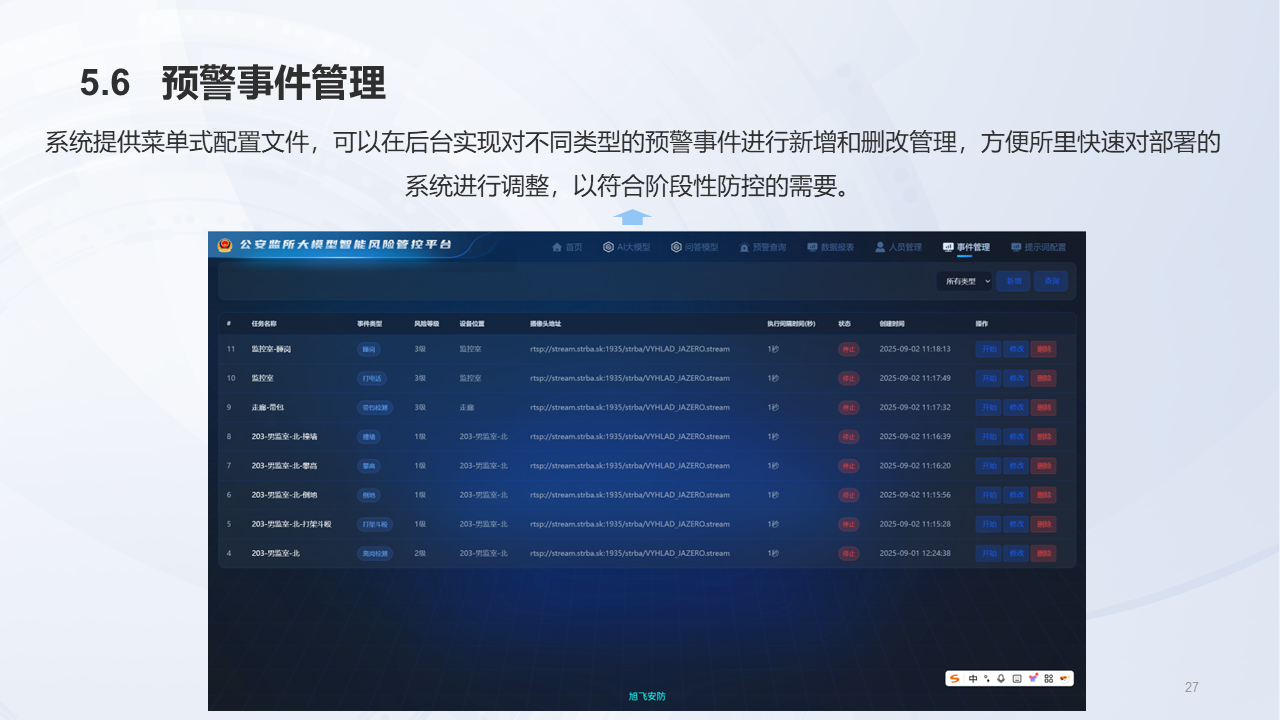Click 停止 status badge in row 4
Image resolution: width=1280 pixels, height=720 pixels.
[x=849, y=553]
